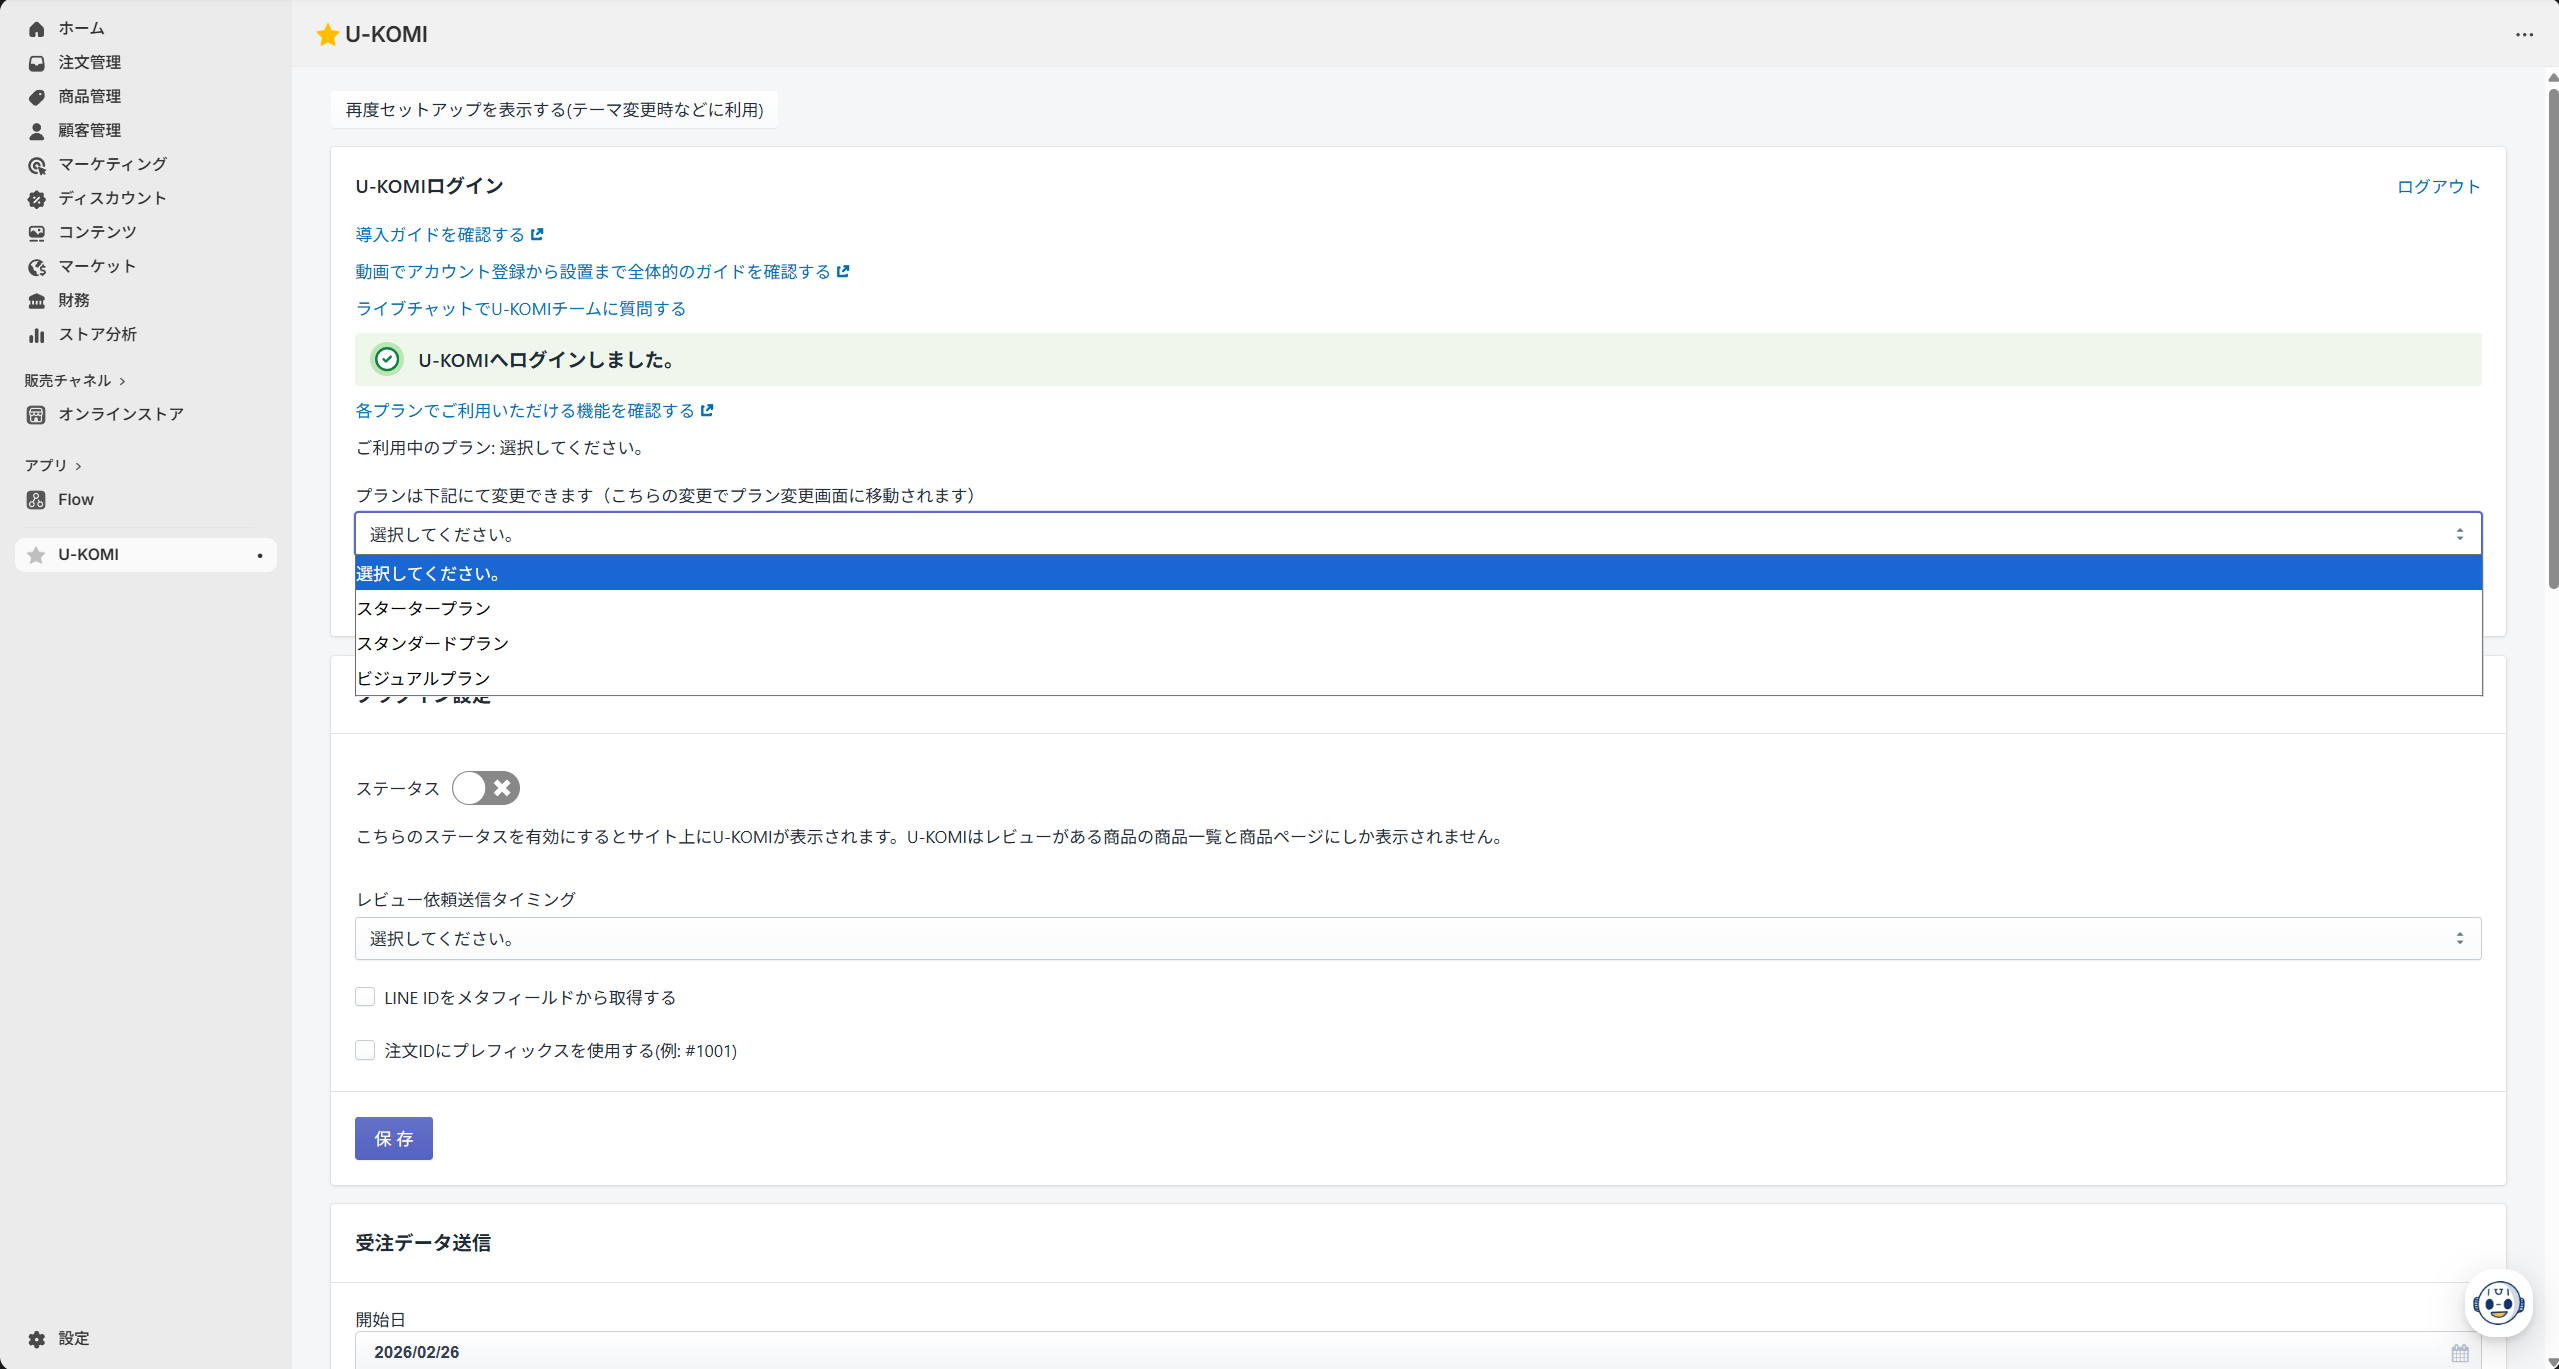The image size is (2559, 1369).
Task: Toggle the ステータス switch on
Action: (485, 788)
